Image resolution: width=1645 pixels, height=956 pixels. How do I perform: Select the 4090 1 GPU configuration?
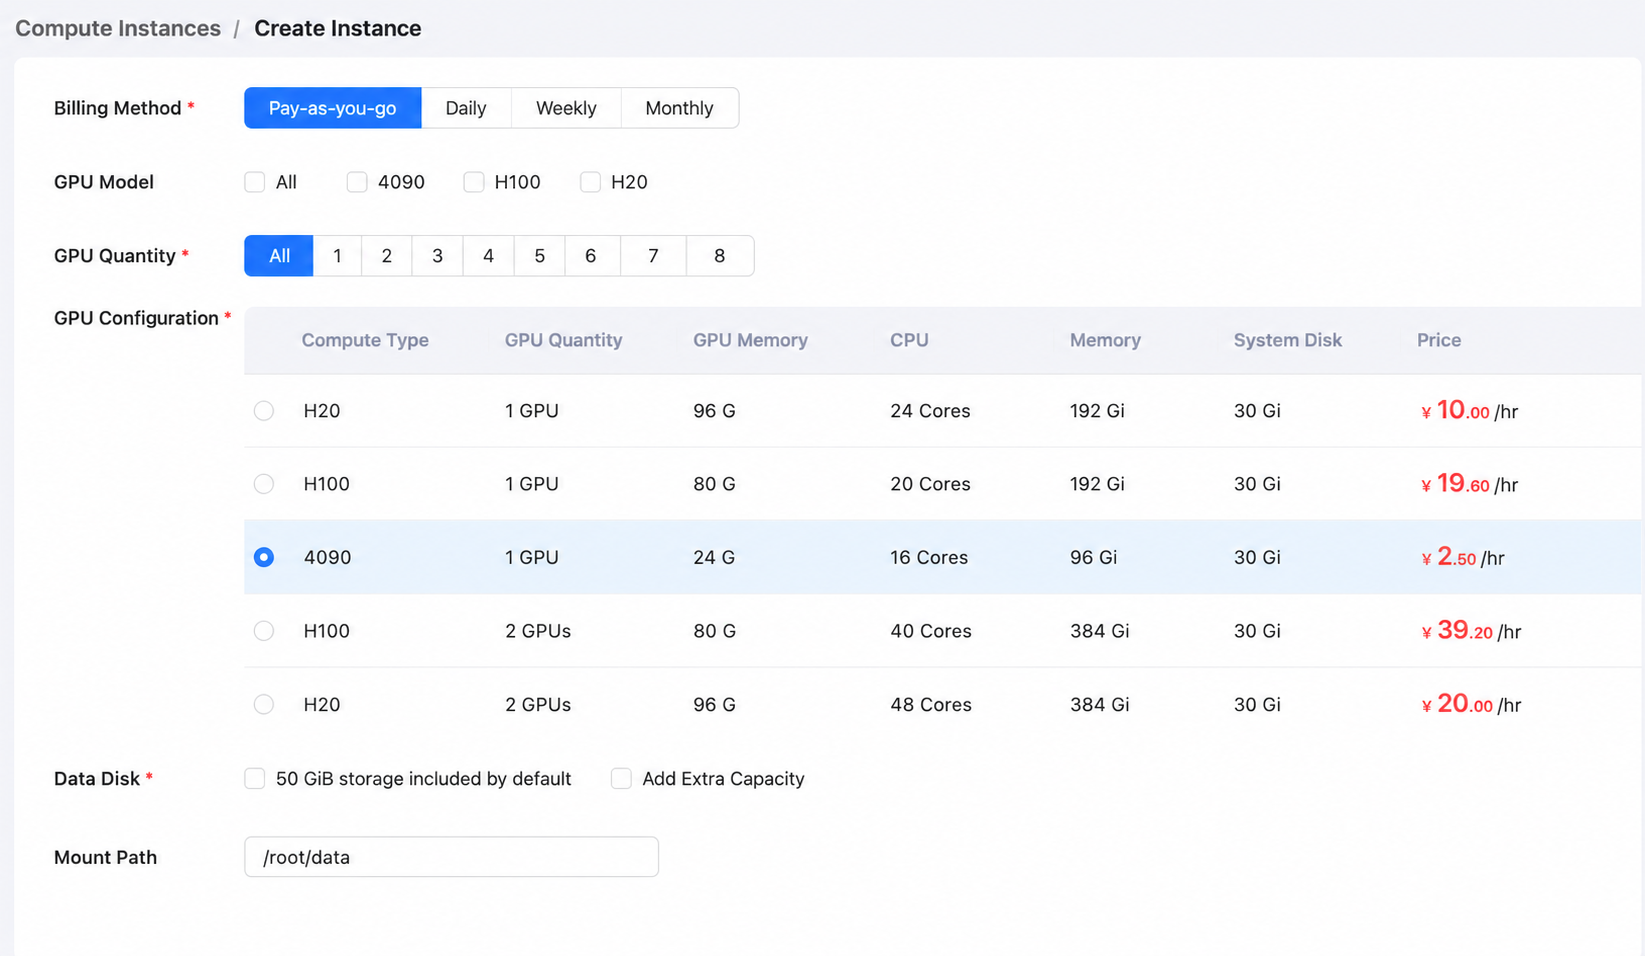[264, 557]
